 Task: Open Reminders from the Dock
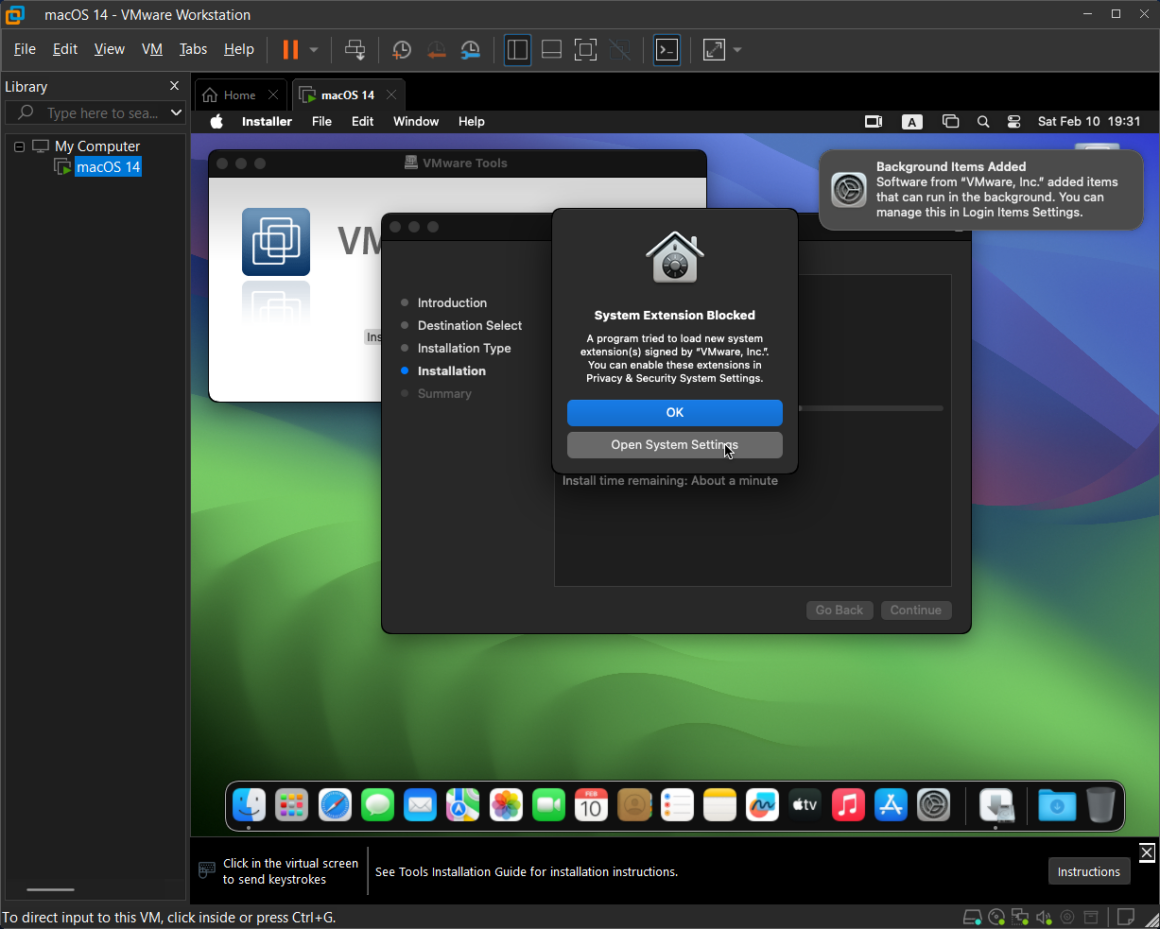coord(677,805)
